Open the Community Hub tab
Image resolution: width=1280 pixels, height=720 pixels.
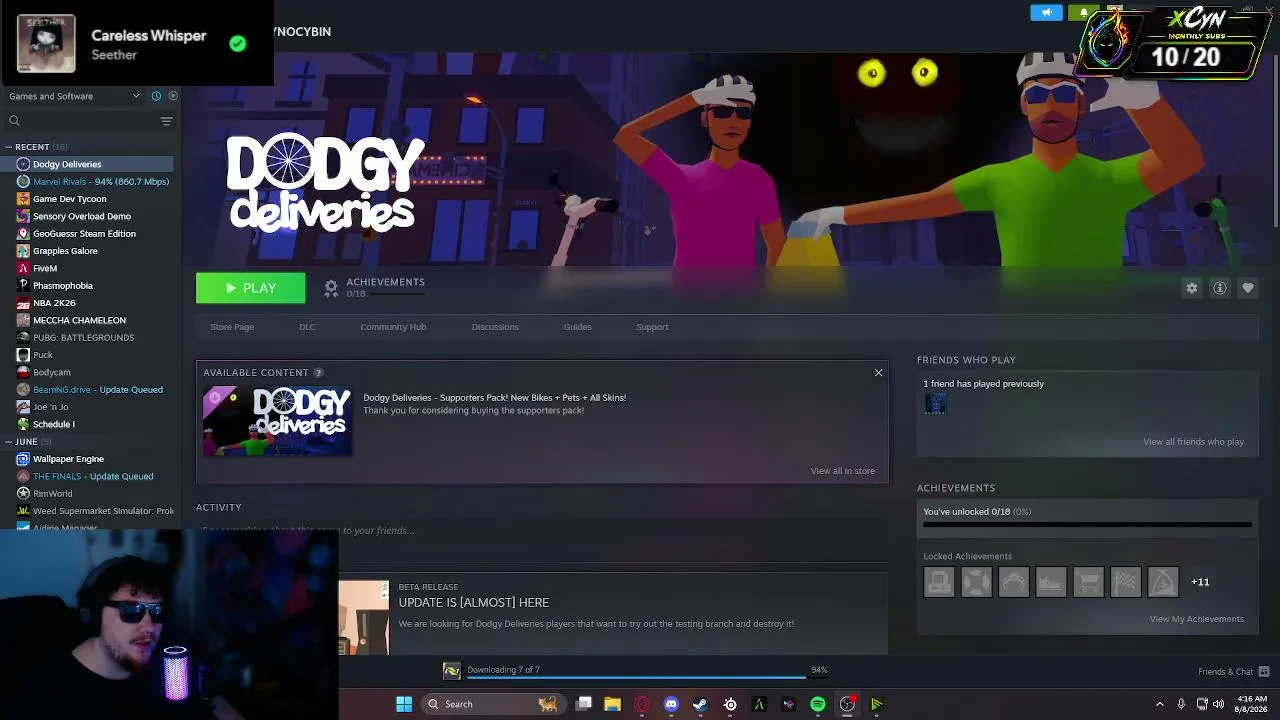pyautogui.click(x=393, y=327)
